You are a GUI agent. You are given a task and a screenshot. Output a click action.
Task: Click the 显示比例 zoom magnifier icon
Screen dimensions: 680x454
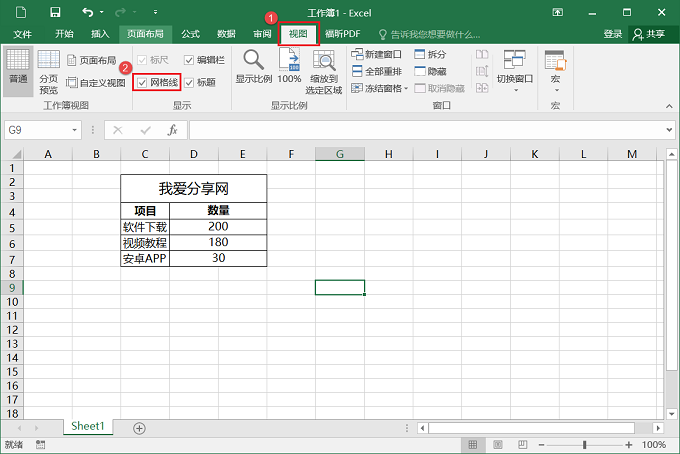[x=253, y=66]
